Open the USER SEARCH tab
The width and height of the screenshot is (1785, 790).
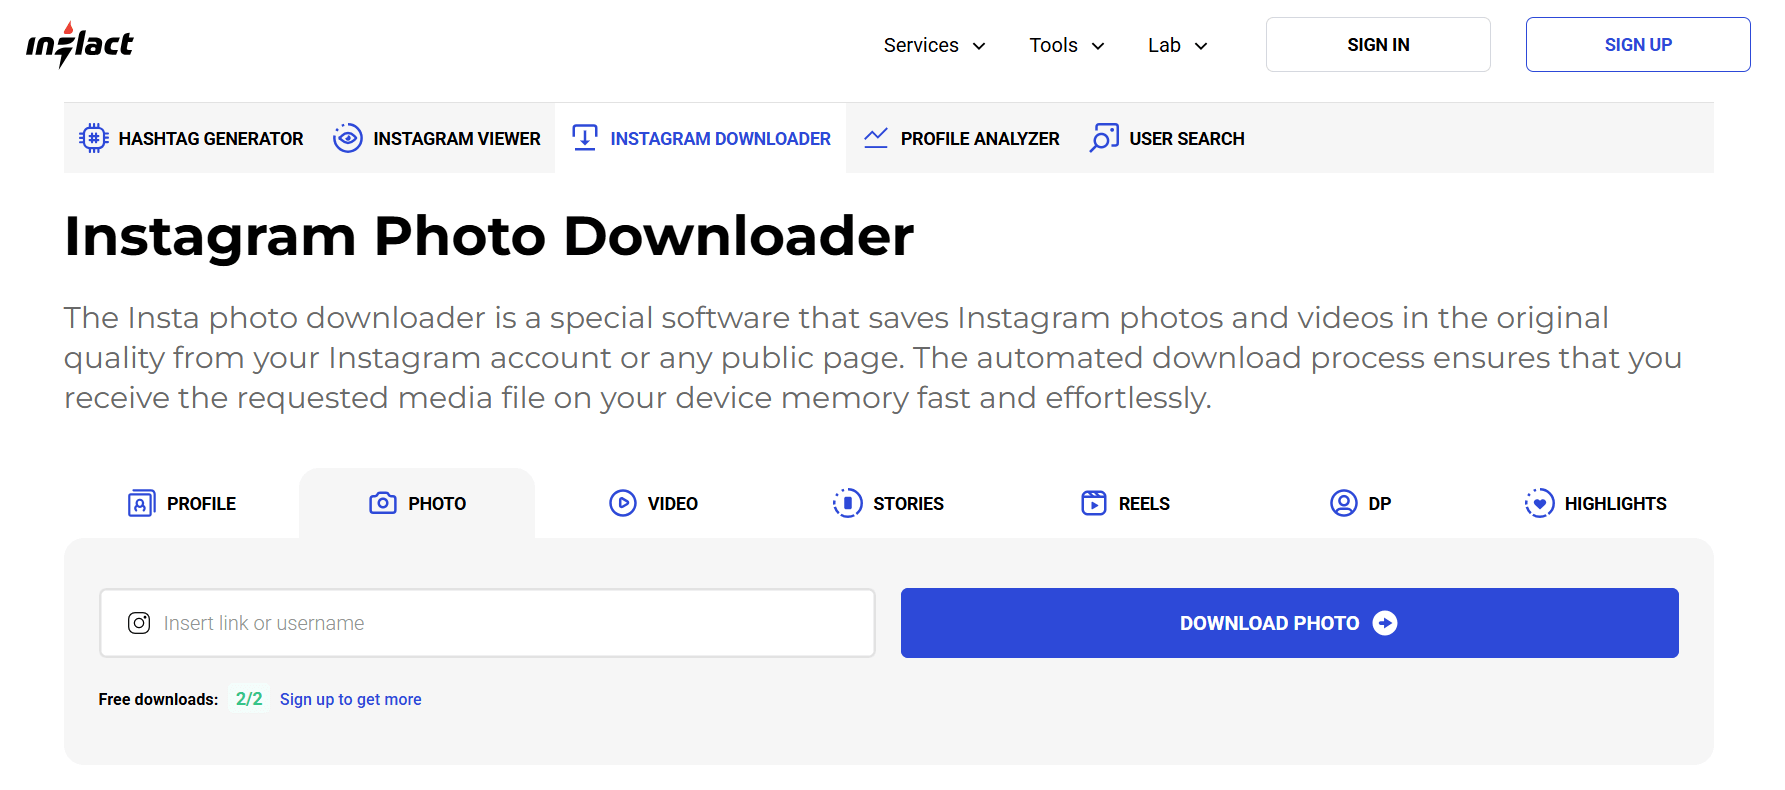(1167, 138)
